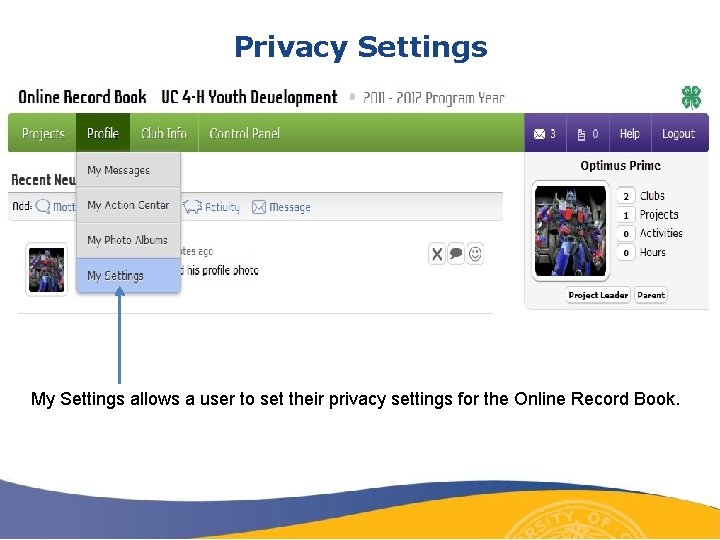Click the Project Leader badge button
This screenshot has width=720, height=540.
click(x=598, y=295)
